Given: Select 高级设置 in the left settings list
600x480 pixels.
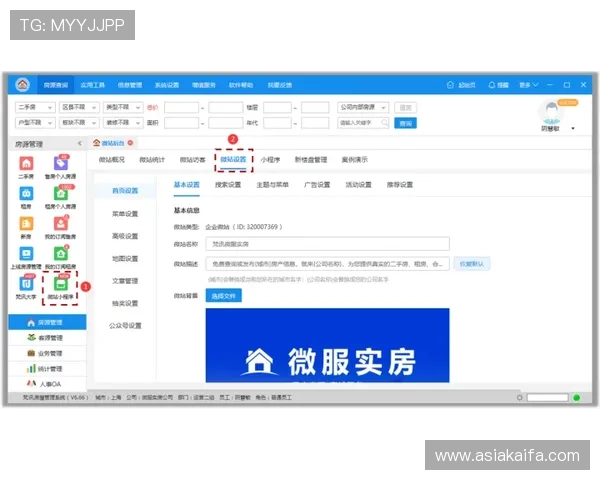Looking at the screenshot, I should (125, 236).
